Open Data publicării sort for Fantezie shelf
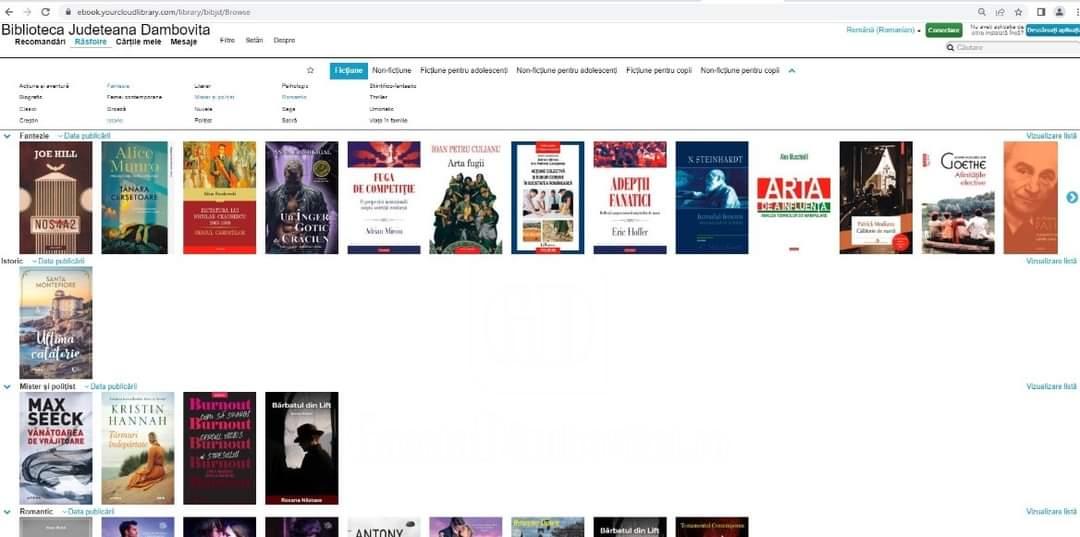 [84, 136]
